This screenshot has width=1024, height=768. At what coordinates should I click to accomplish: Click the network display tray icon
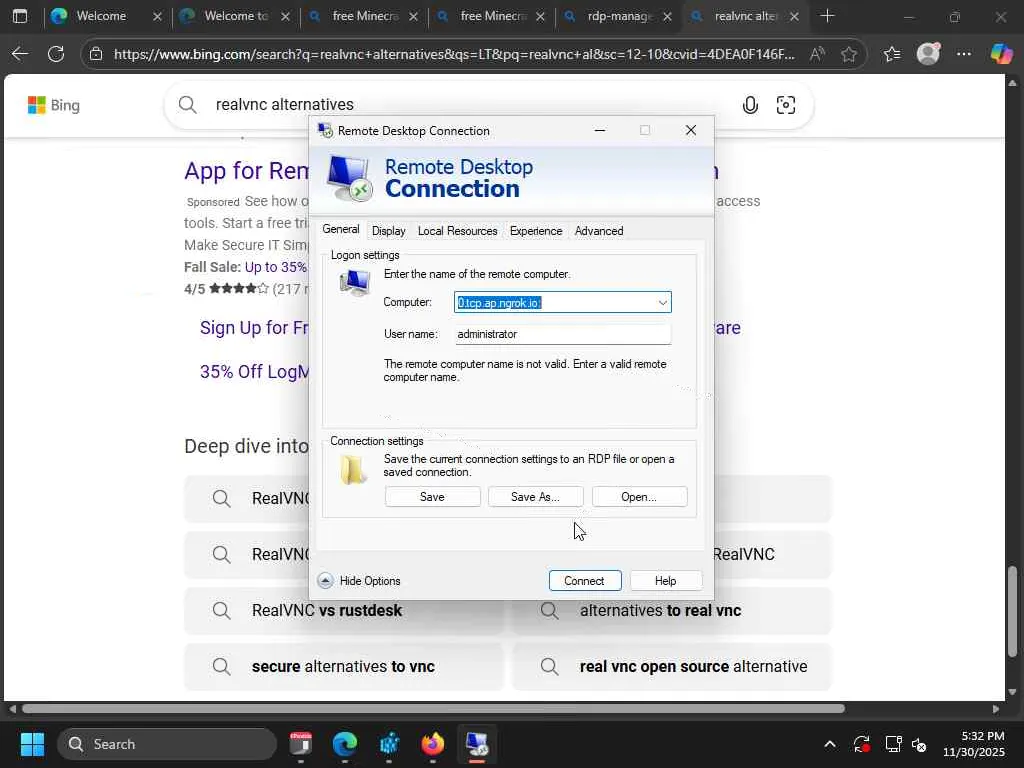pos(893,744)
